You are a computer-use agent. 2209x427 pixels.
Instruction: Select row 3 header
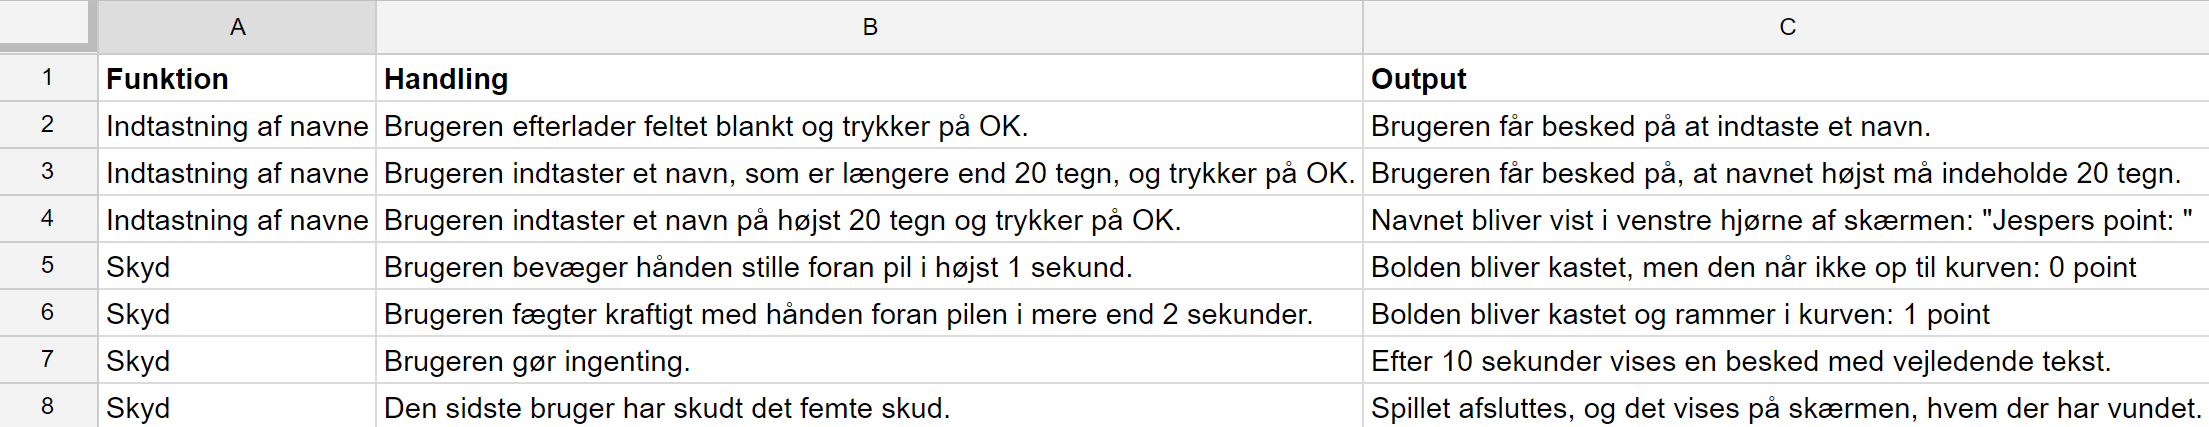(47, 172)
